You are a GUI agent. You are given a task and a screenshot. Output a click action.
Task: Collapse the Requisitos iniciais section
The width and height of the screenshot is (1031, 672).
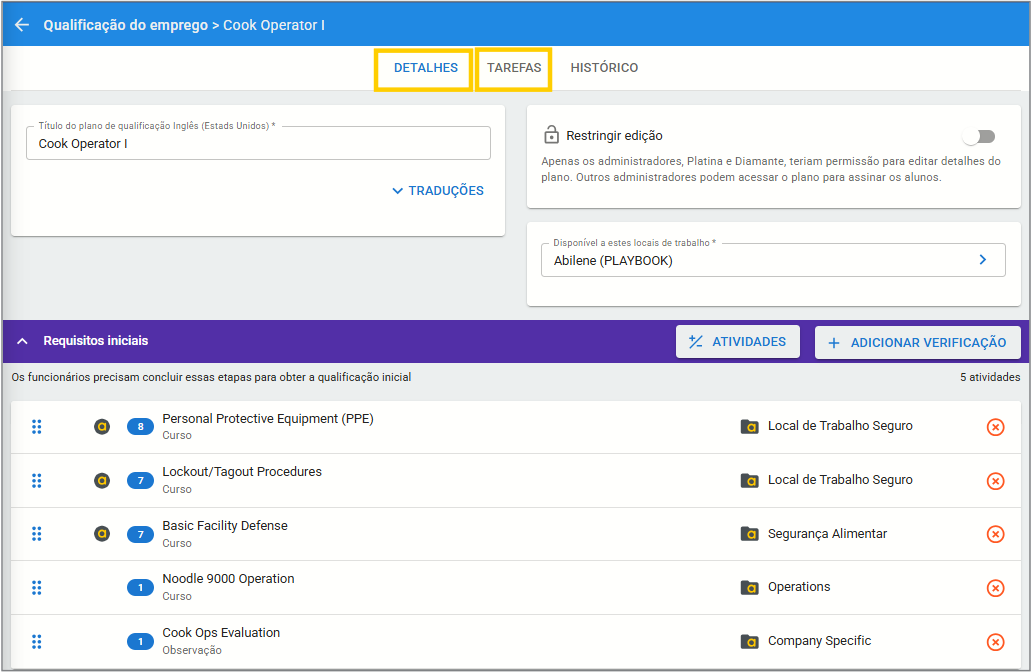22,341
